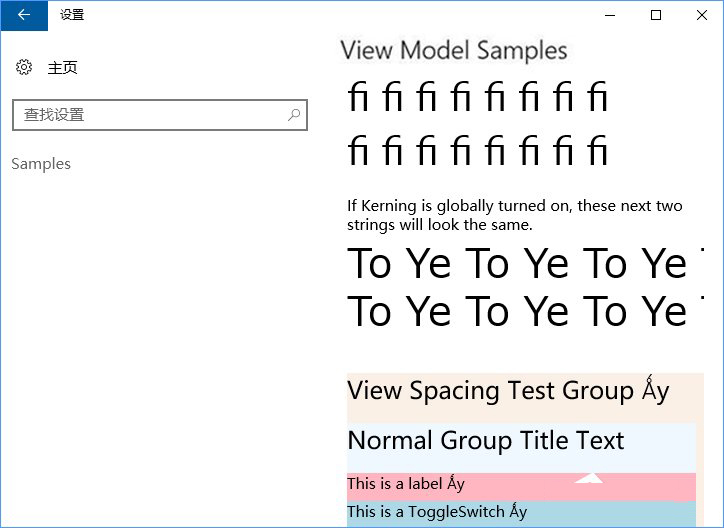Select the "This is a label" row
The height and width of the screenshot is (528, 724).
[406, 484]
